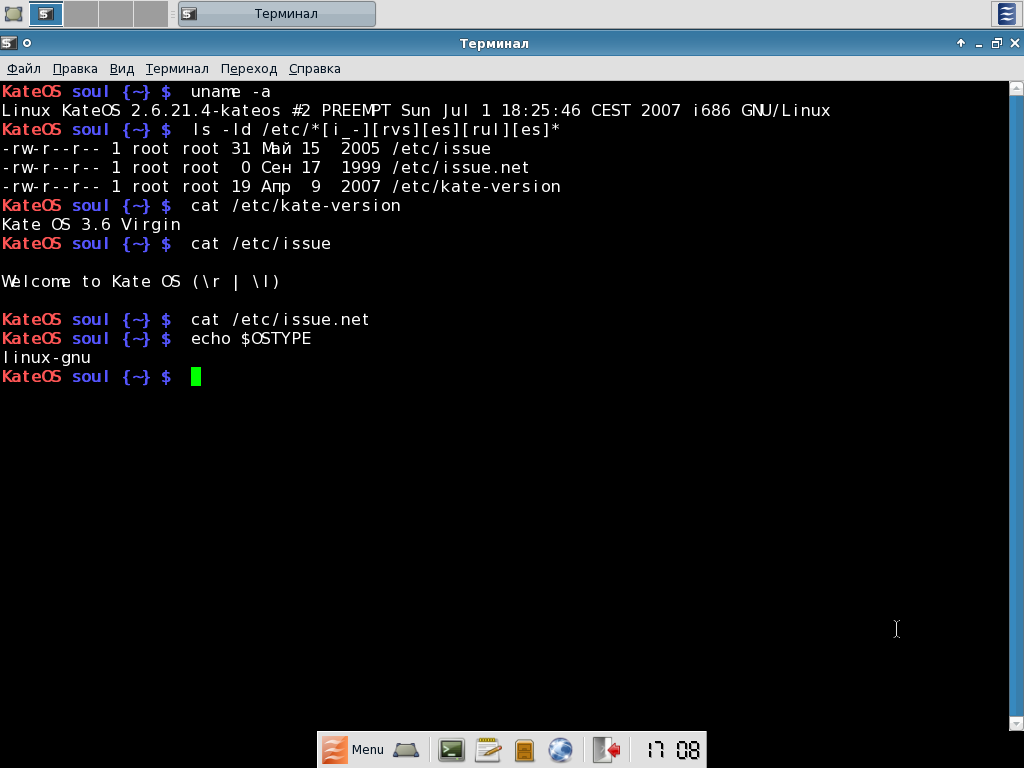Click the 'uname -a' command text
Screen dimensions: 1024x768
pyautogui.click(x=231, y=91)
